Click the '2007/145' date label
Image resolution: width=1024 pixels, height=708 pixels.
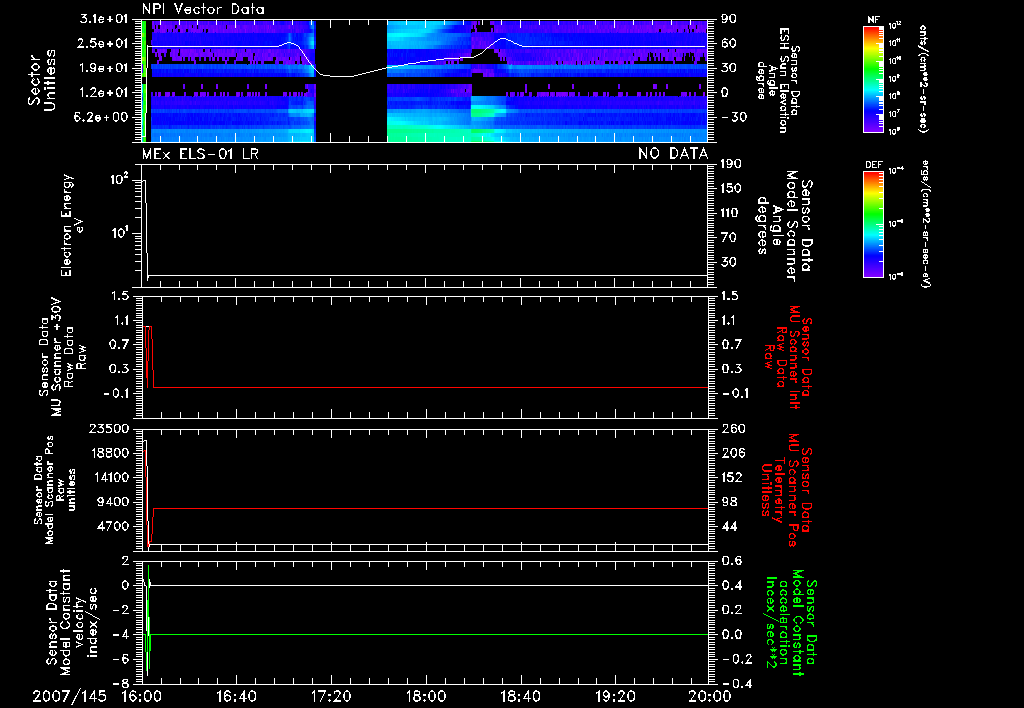click(x=69, y=696)
